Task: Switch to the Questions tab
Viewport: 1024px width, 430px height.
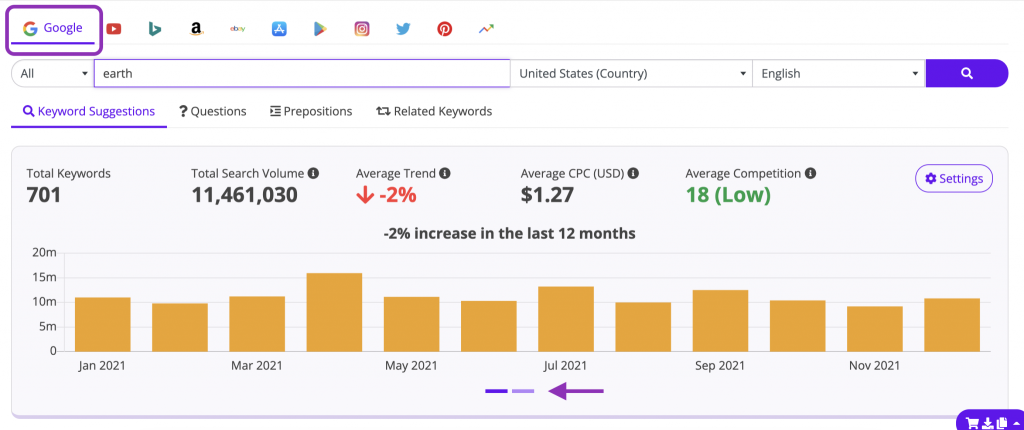Action: pos(213,111)
